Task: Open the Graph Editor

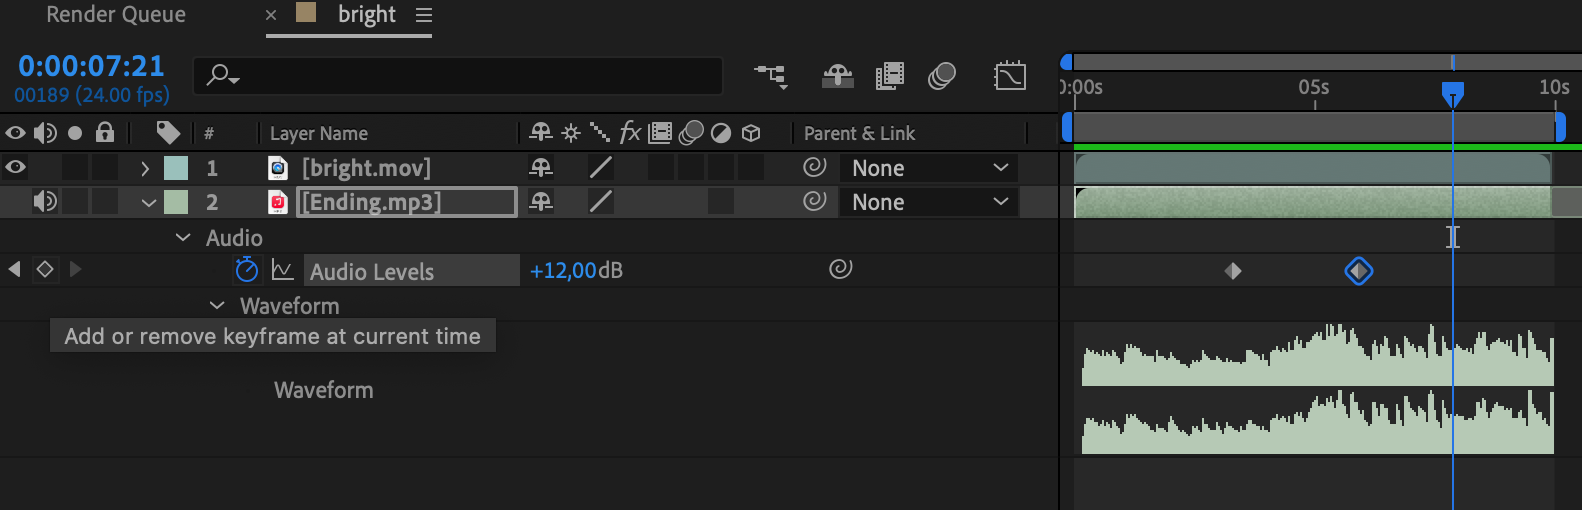Action: [x=1010, y=76]
